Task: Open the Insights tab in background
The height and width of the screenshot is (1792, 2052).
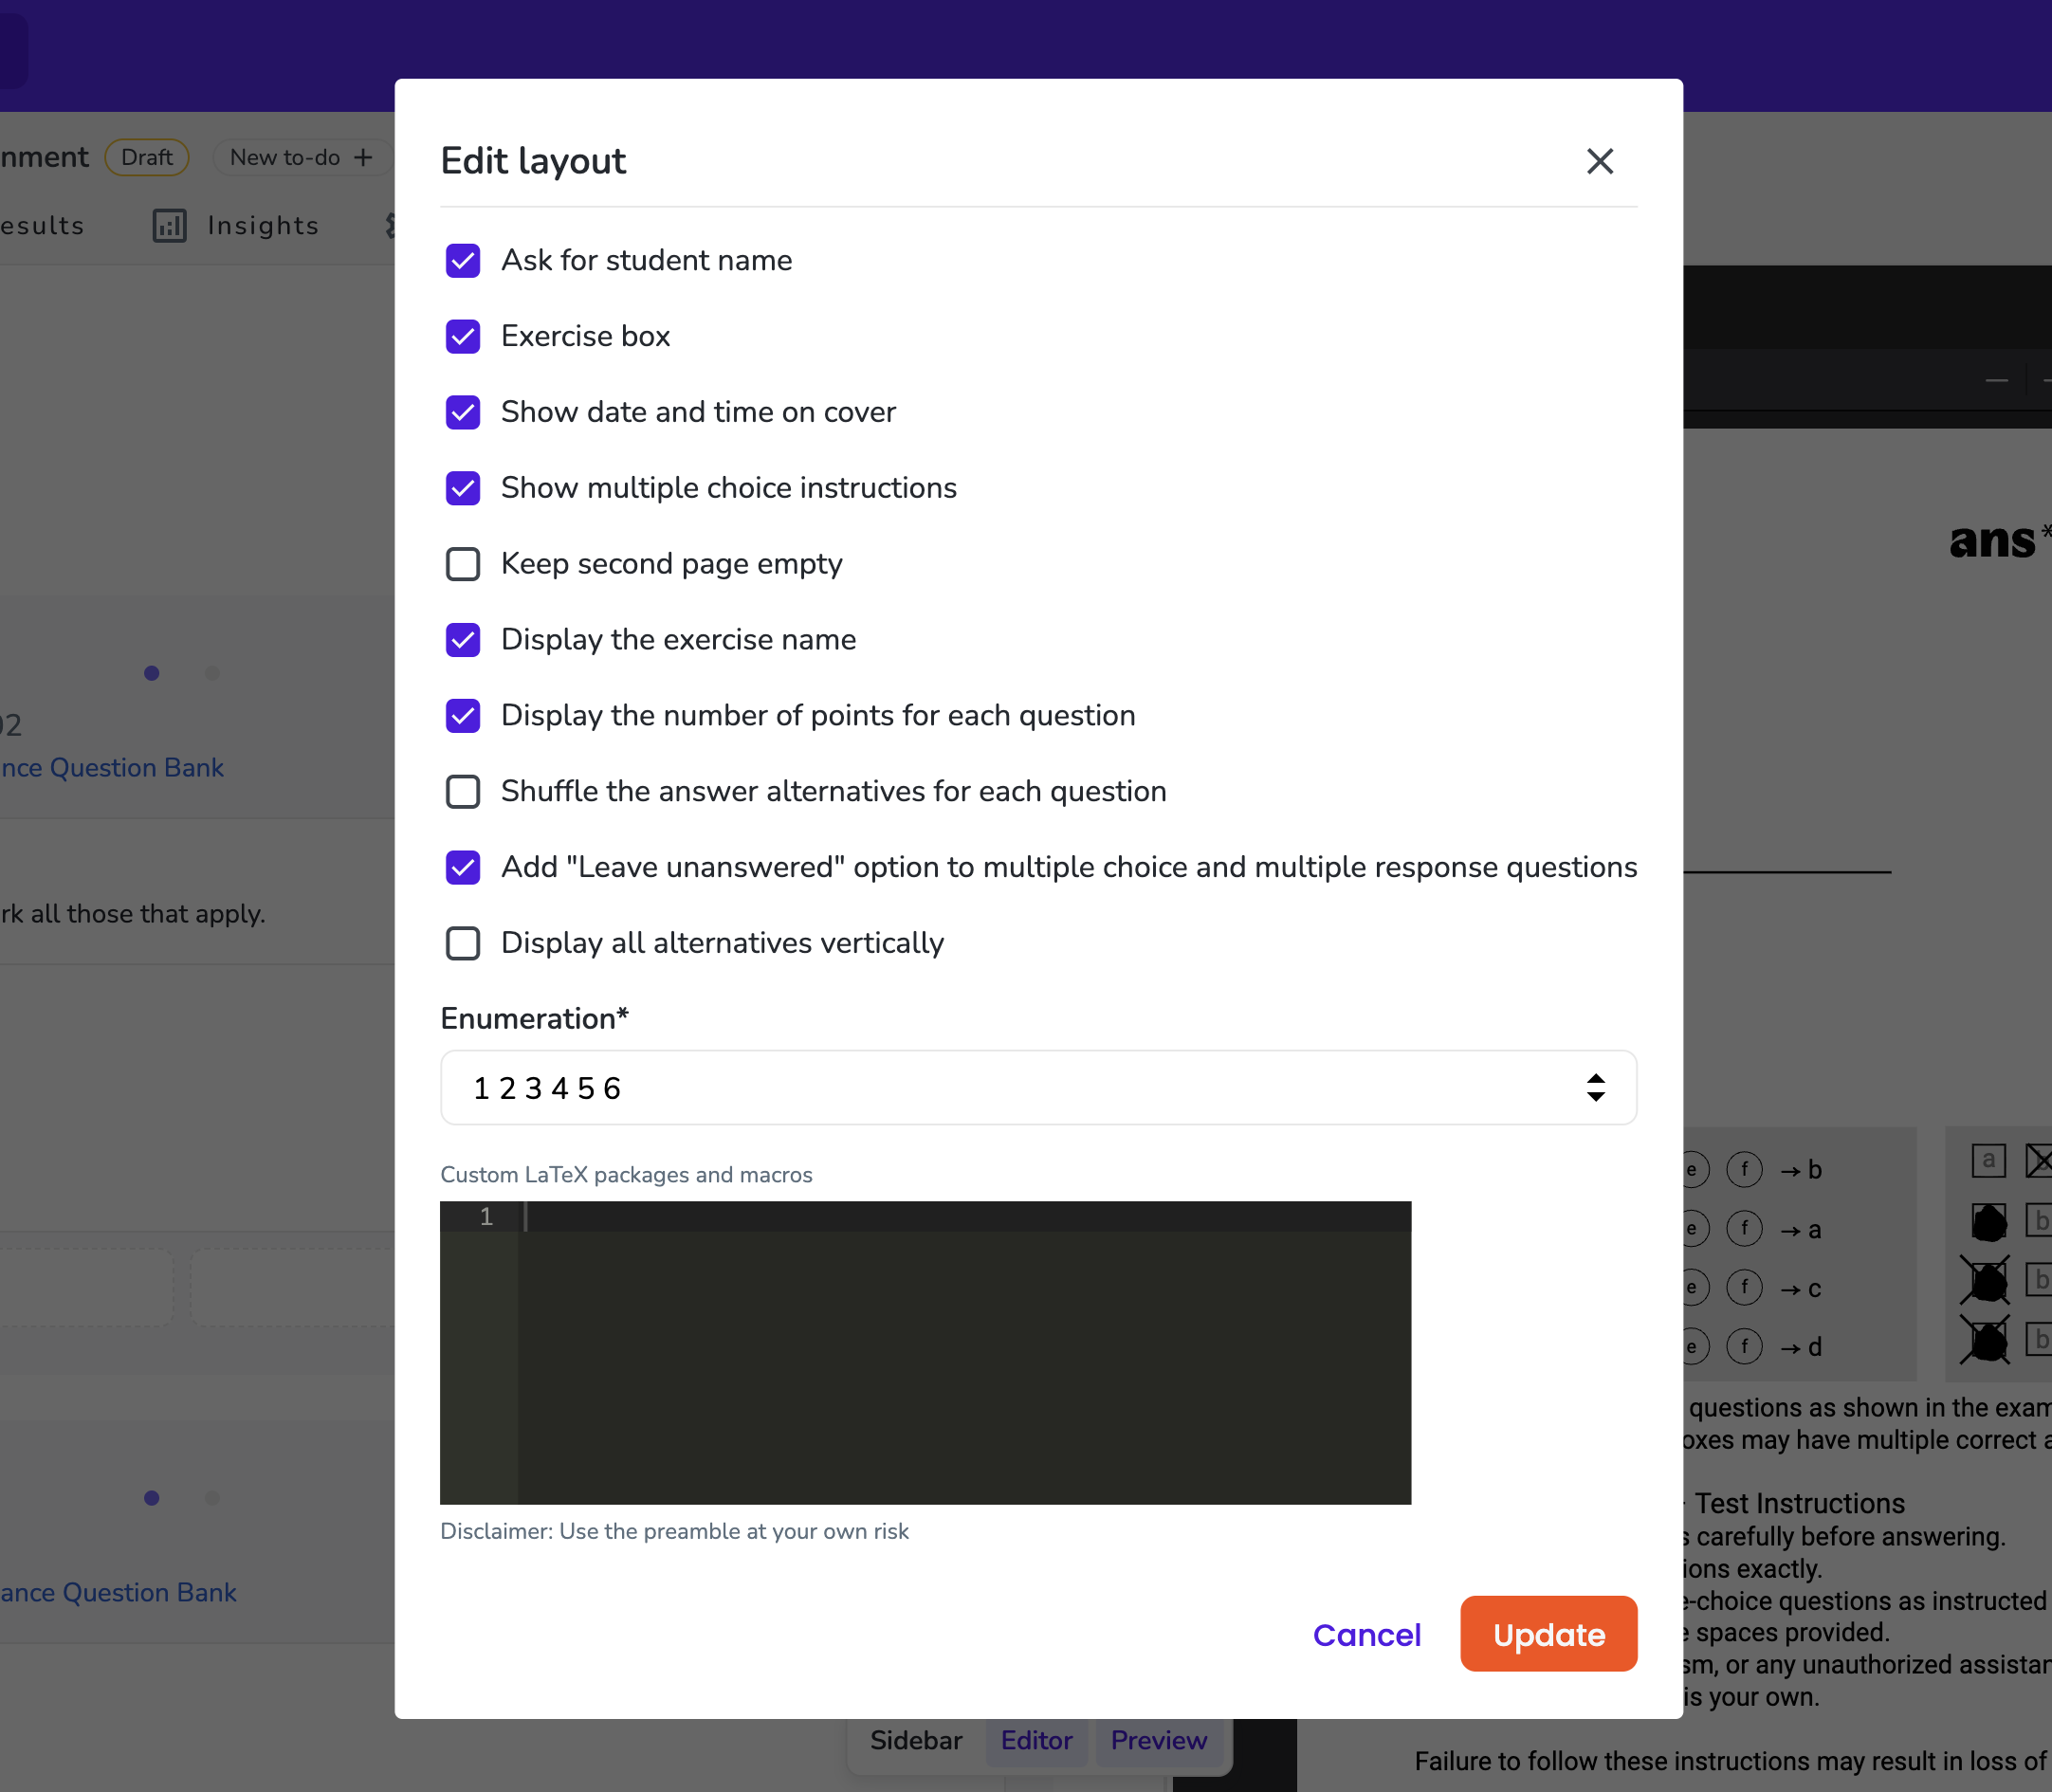Action: point(236,226)
